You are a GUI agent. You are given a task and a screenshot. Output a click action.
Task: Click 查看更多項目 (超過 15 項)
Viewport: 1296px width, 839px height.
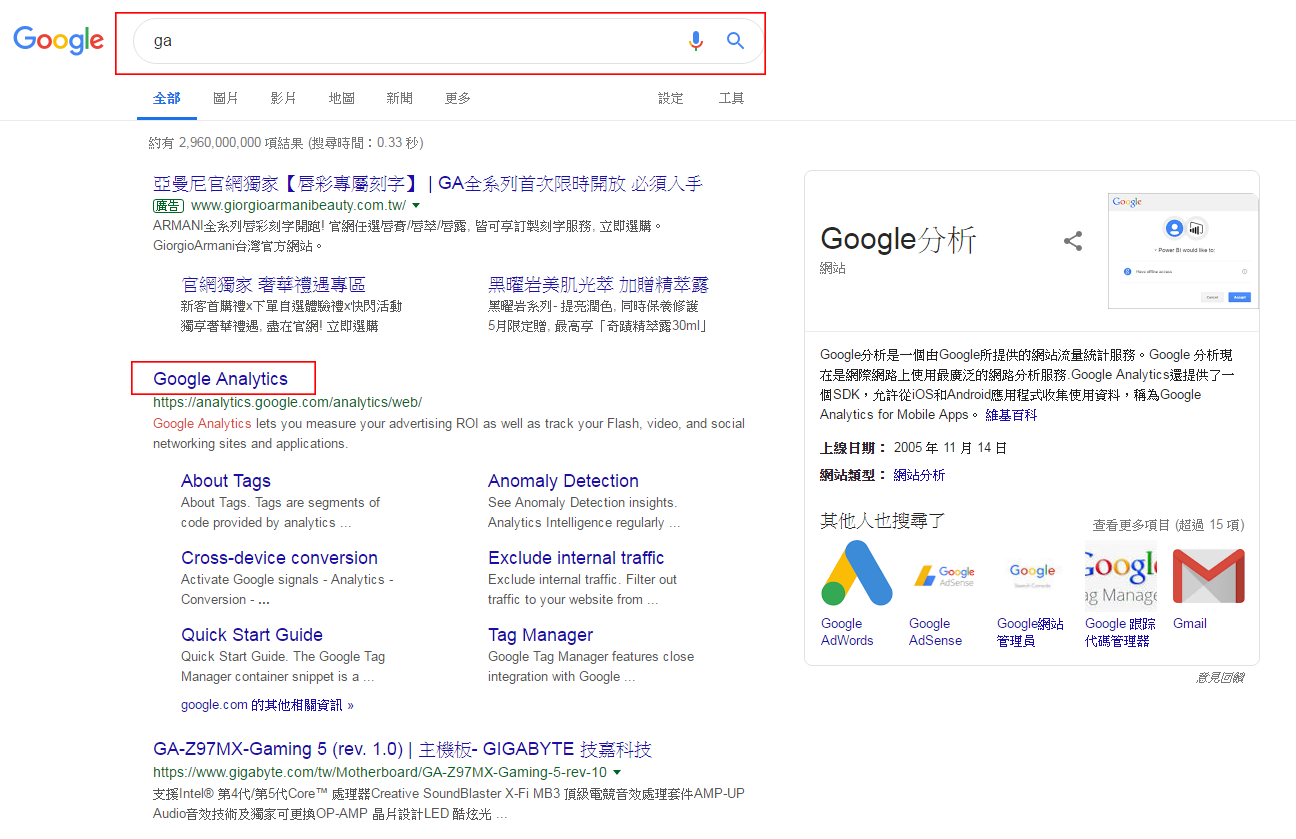point(1168,525)
